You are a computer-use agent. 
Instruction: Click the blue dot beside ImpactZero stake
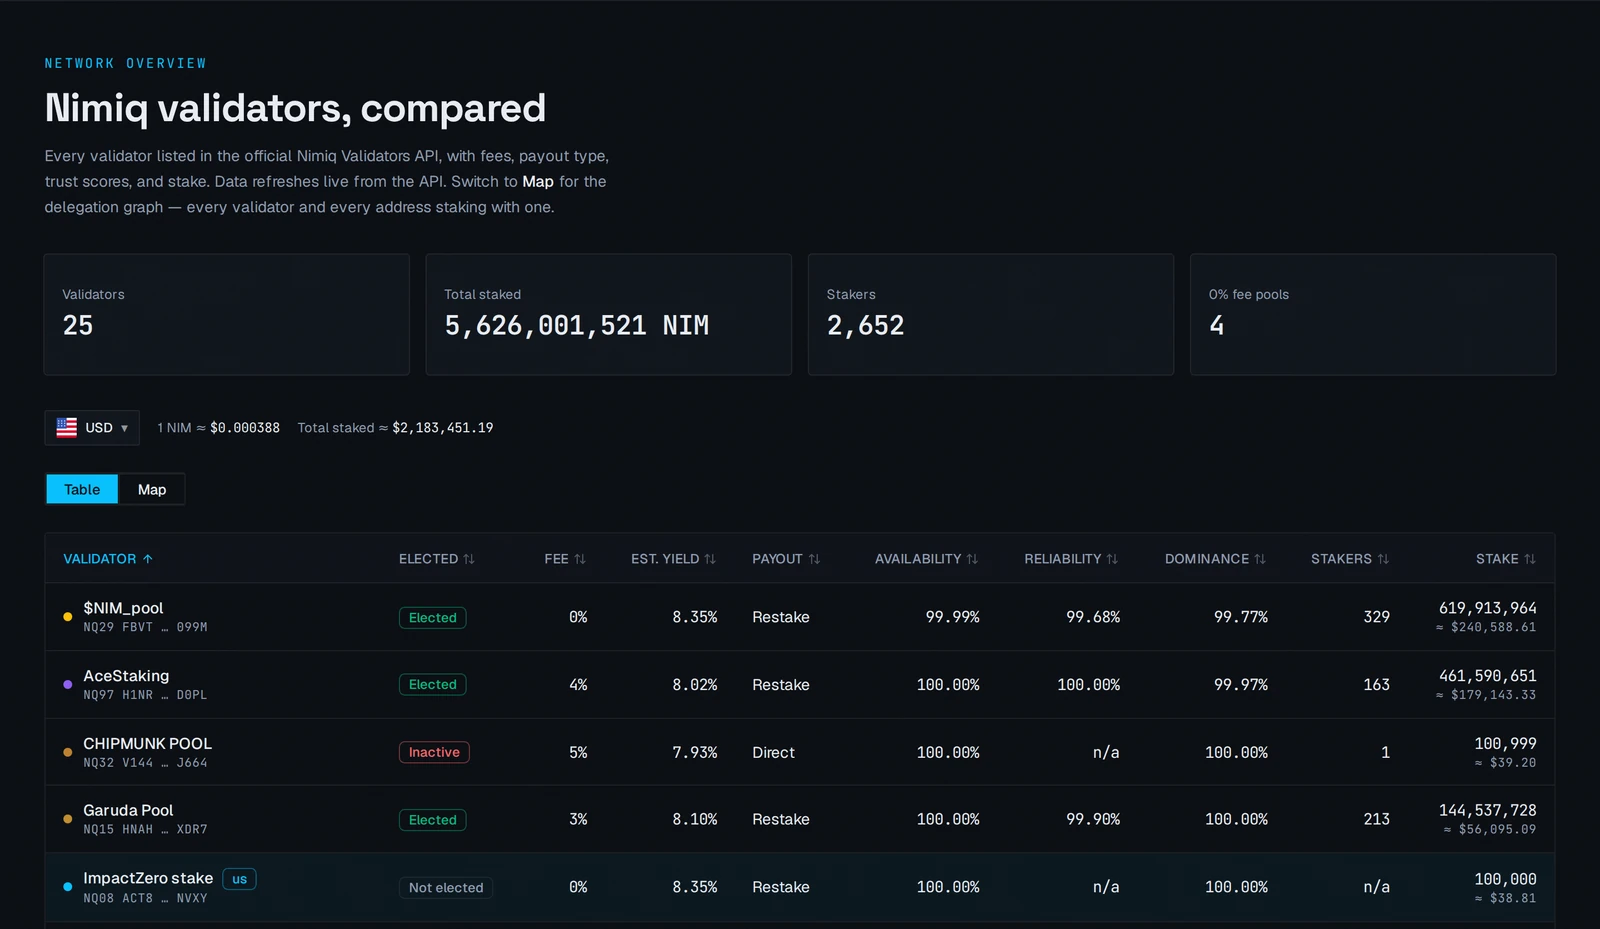pos(67,887)
